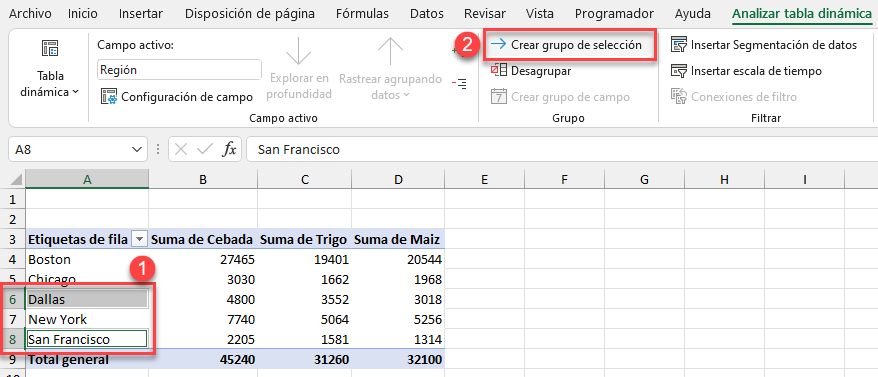Screen dimensions: 878x377
Task: Select column I header
Action: (x=805, y=179)
